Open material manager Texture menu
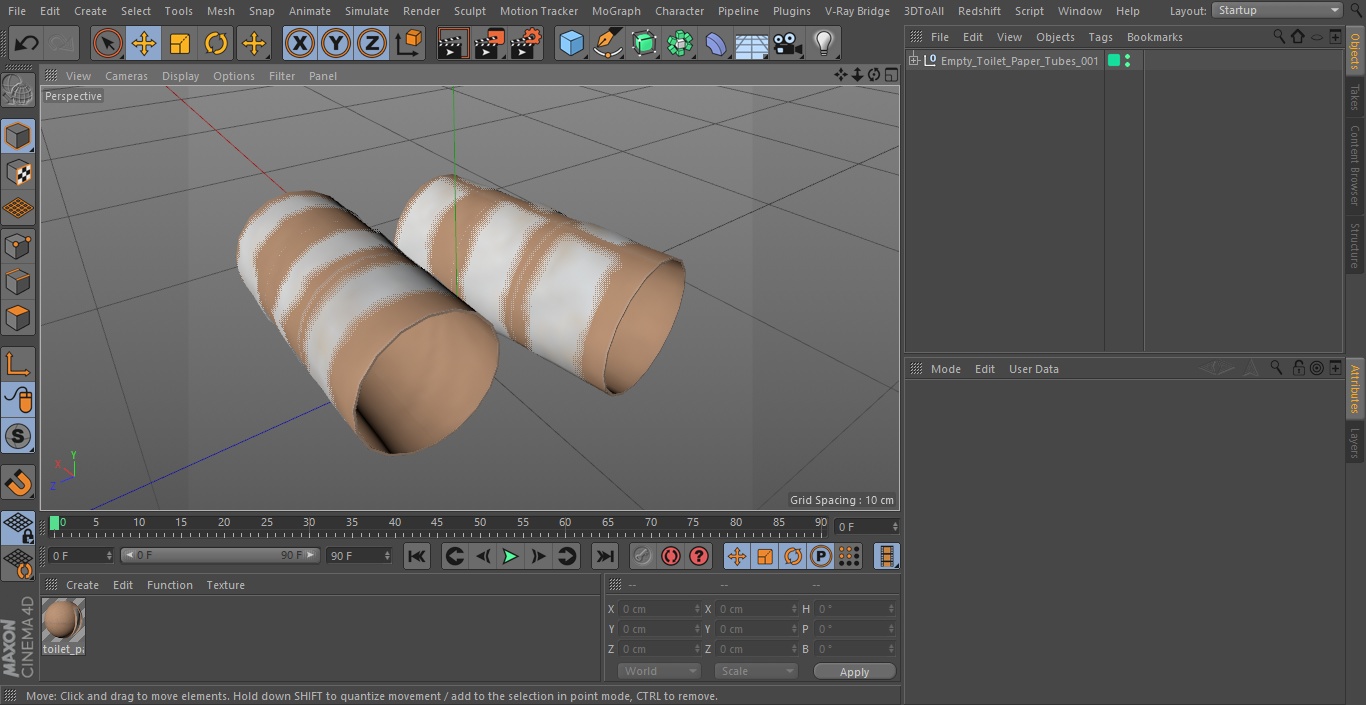1366x705 pixels. (x=225, y=585)
